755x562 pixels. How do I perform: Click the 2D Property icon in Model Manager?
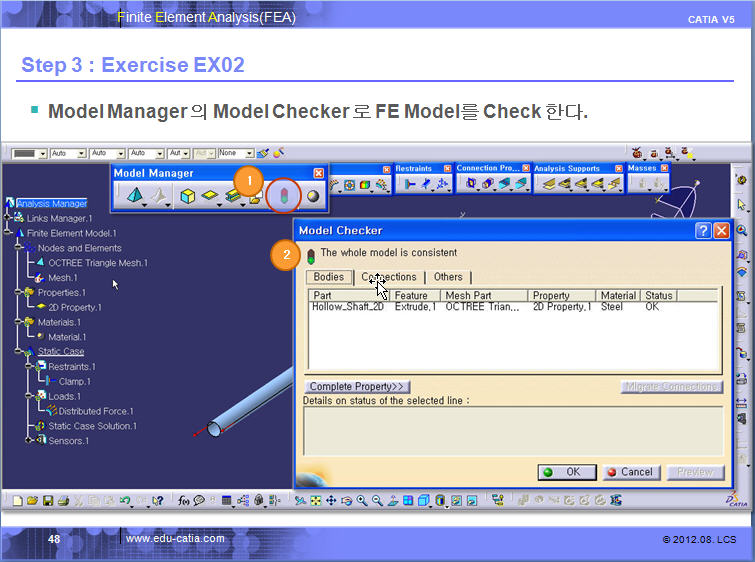[210, 196]
